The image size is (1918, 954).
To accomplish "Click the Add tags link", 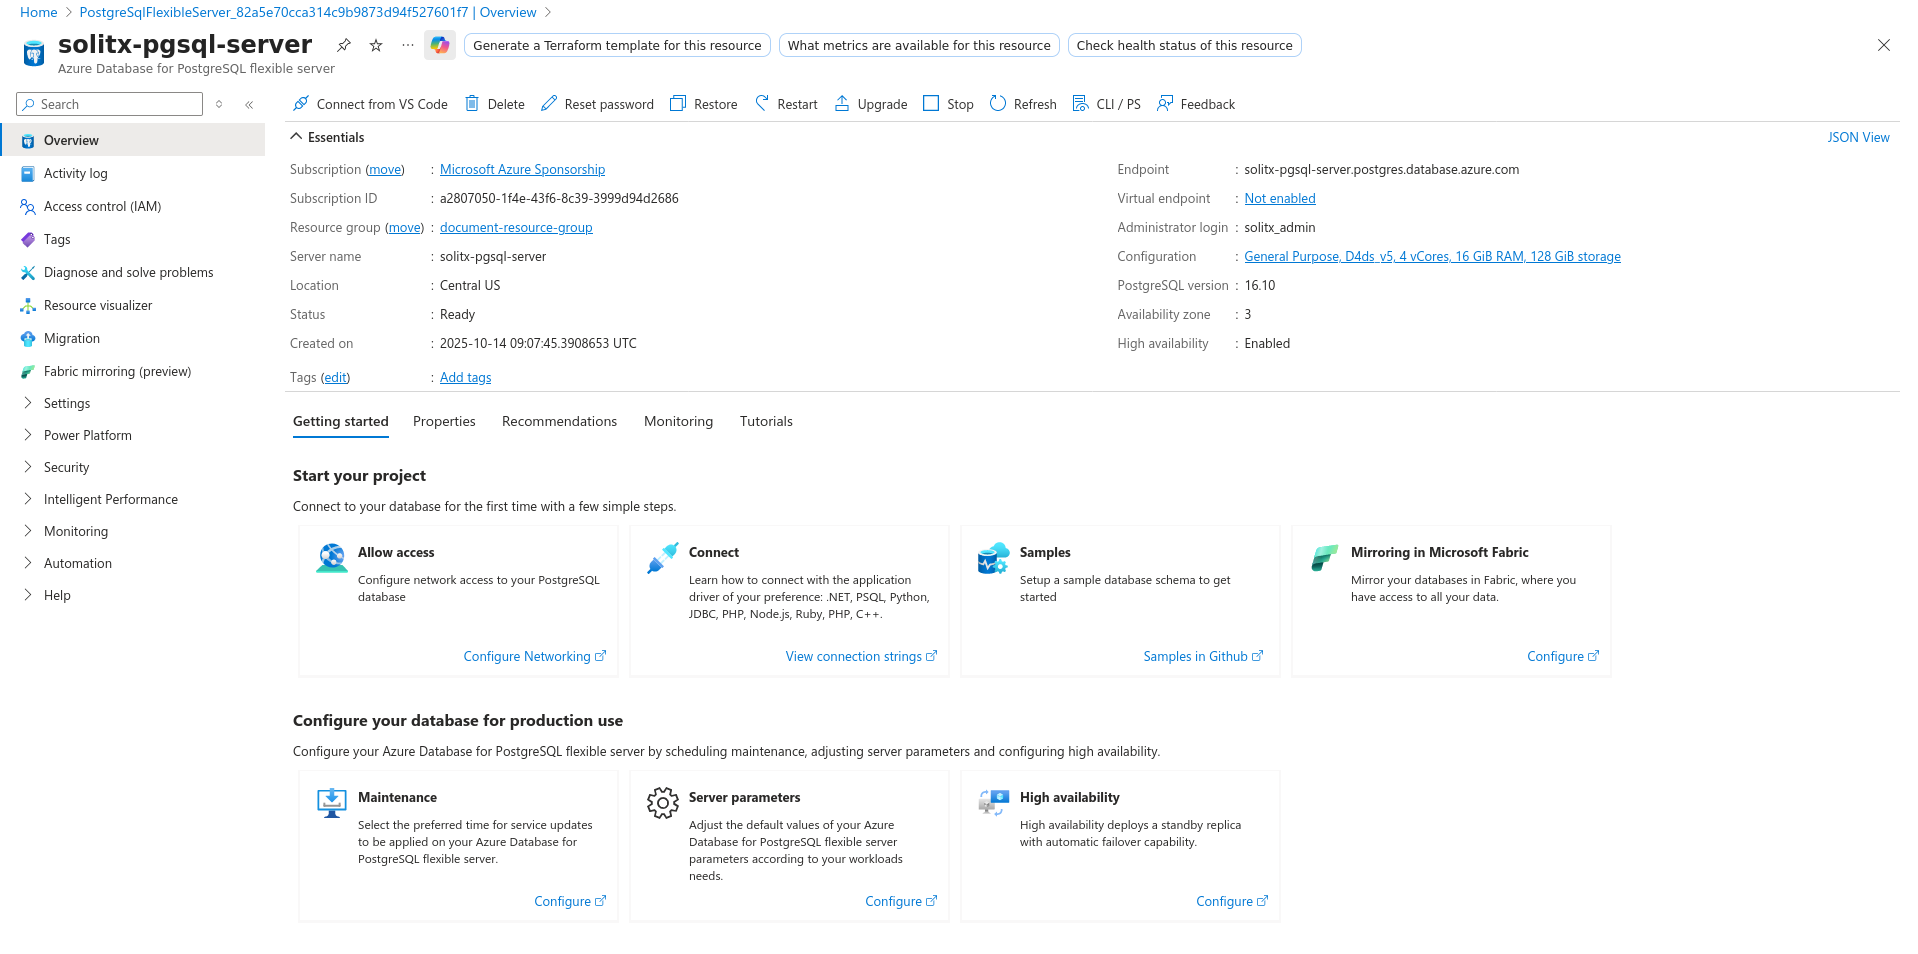I will (465, 377).
